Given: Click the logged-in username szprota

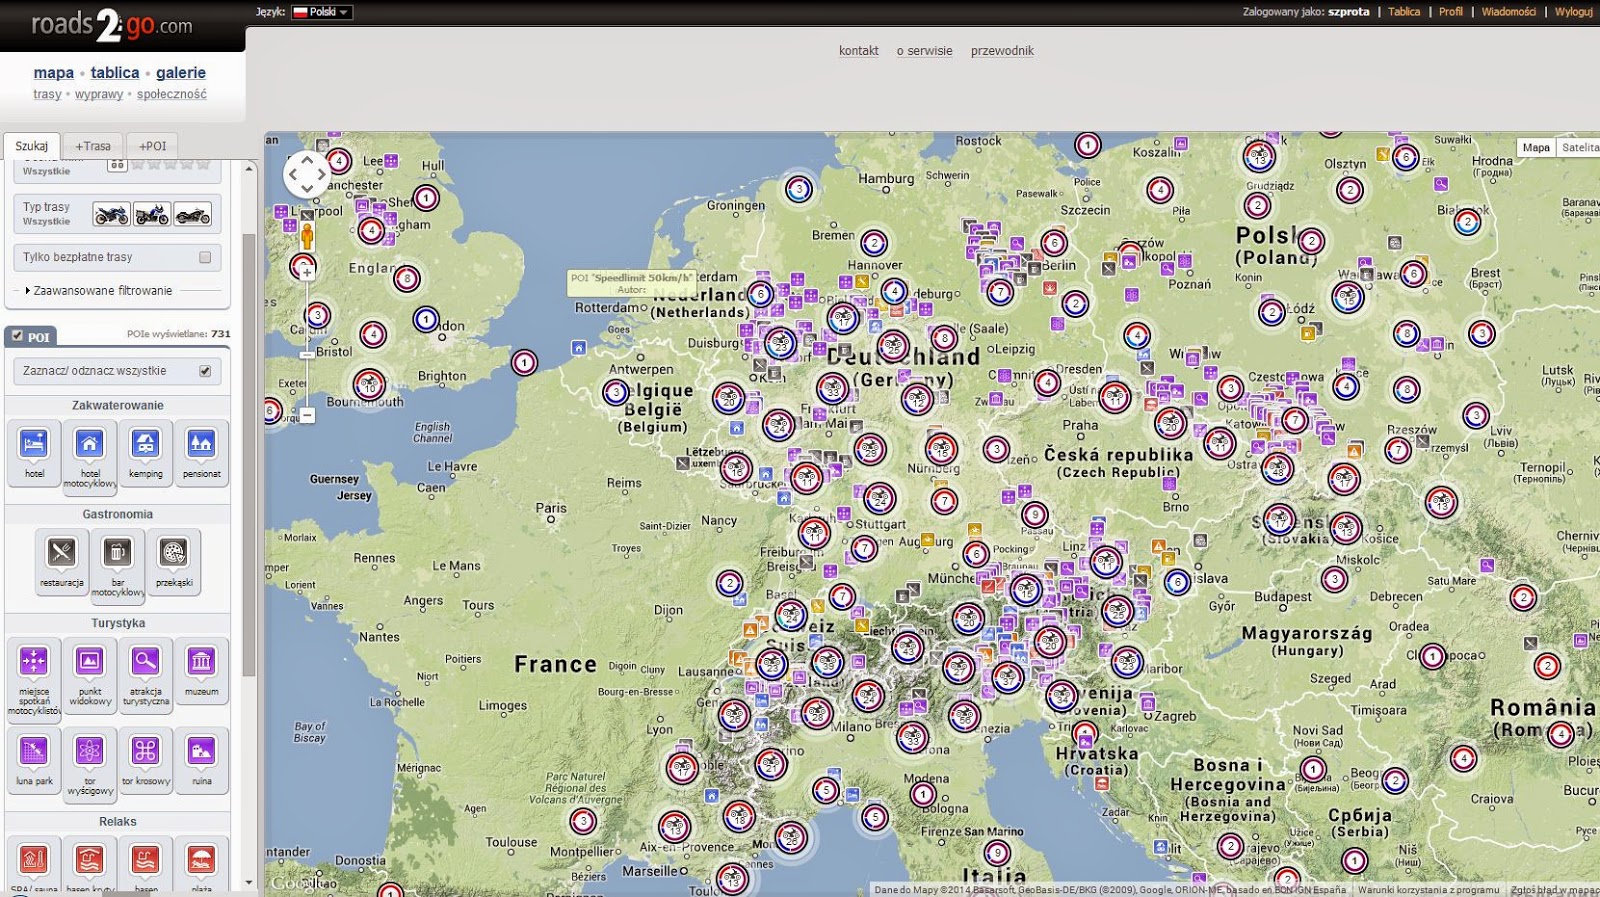Looking at the screenshot, I should pyautogui.click(x=1349, y=12).
